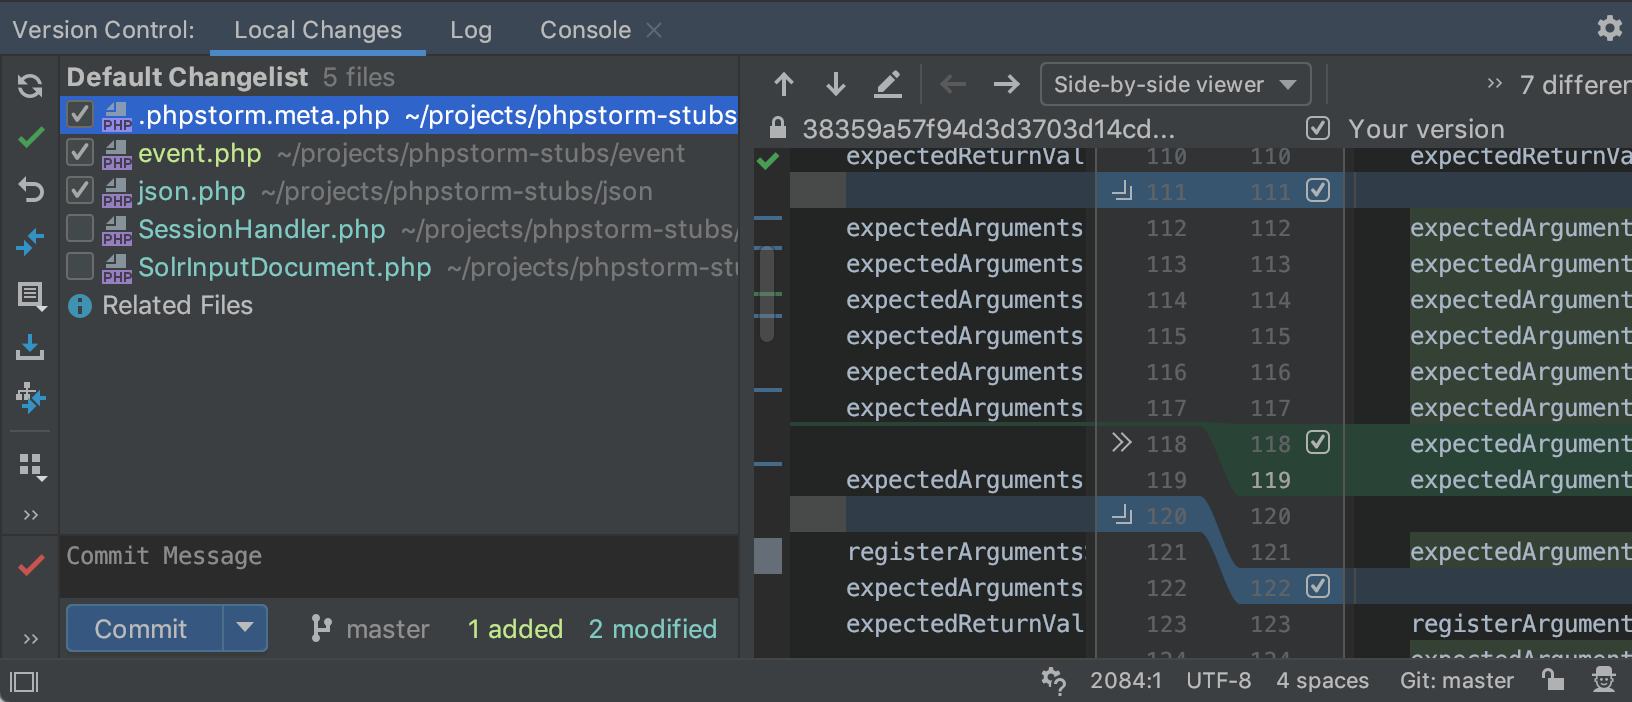Uncheck event.php checkbox
1632x702 pixels.
click(80, 152)
